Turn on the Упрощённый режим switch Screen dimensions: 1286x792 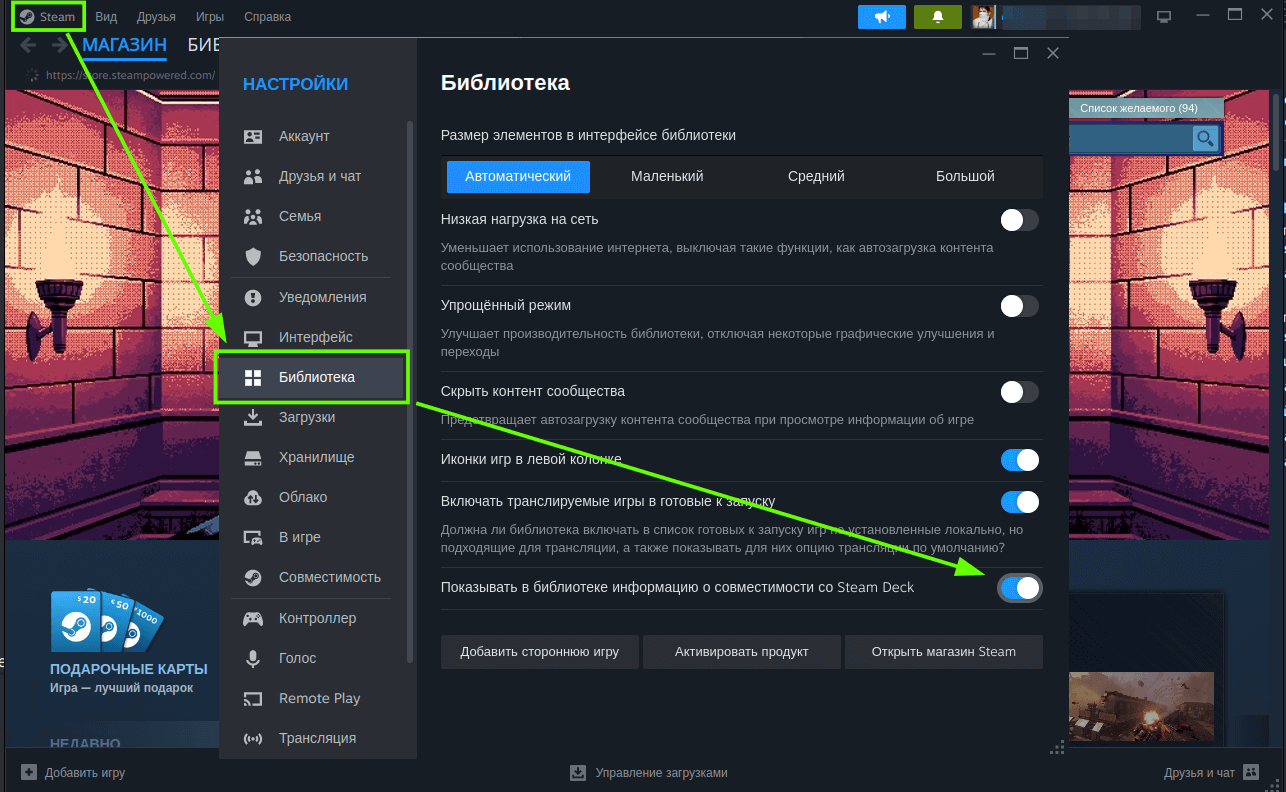1020,306
